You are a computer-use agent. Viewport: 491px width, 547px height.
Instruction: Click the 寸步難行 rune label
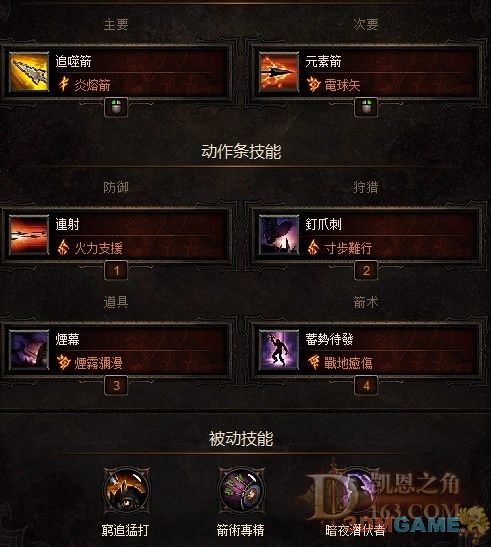[x=348, y=248]
